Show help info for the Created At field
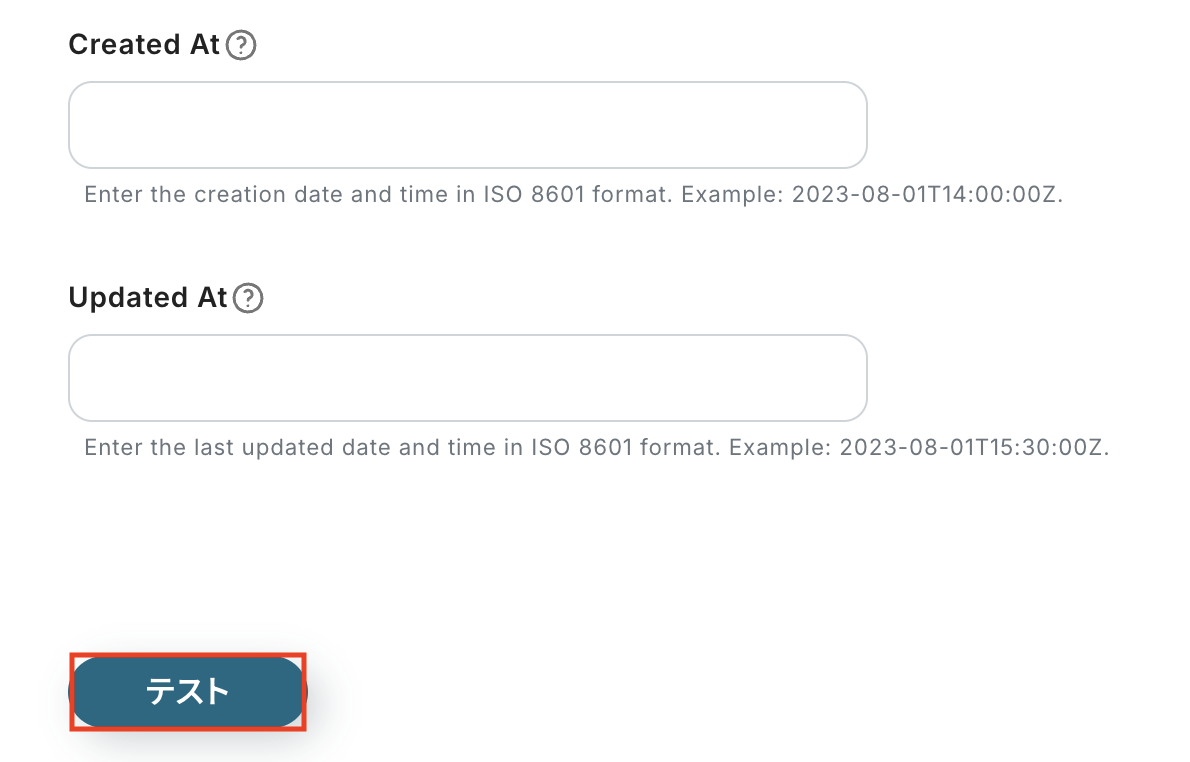Screen dimensions: 1190x762 click(241, 46)
